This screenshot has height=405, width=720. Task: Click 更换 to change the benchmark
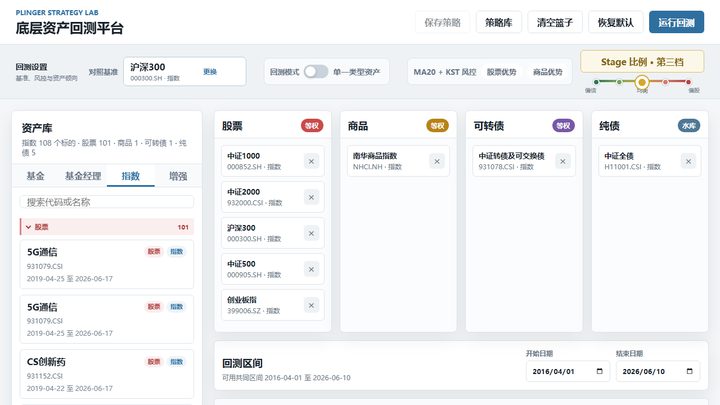coord(210,72)
